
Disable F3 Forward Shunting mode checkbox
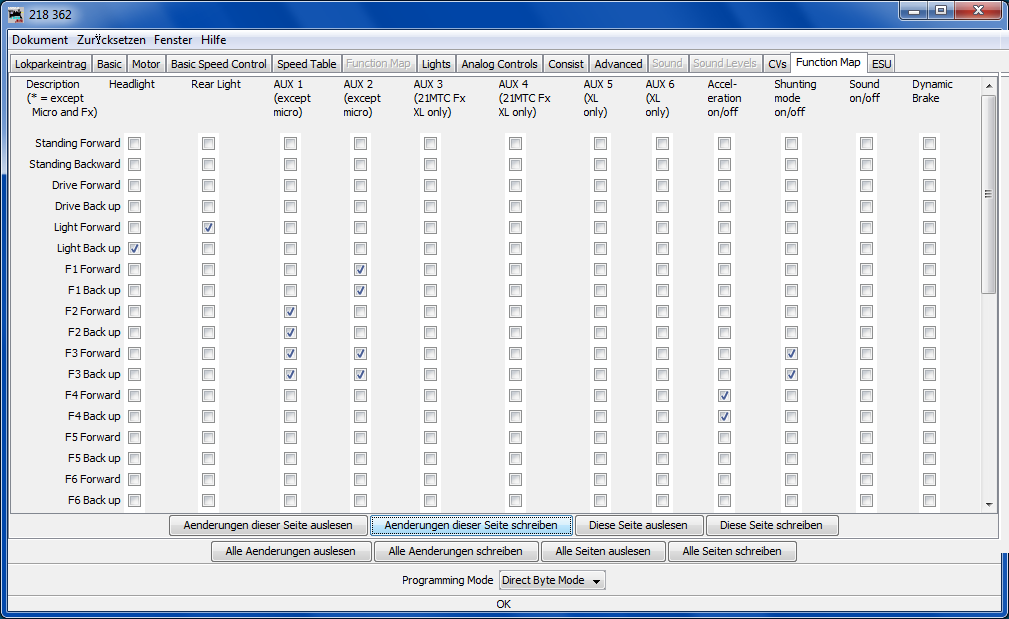click(x=791, y=354)
